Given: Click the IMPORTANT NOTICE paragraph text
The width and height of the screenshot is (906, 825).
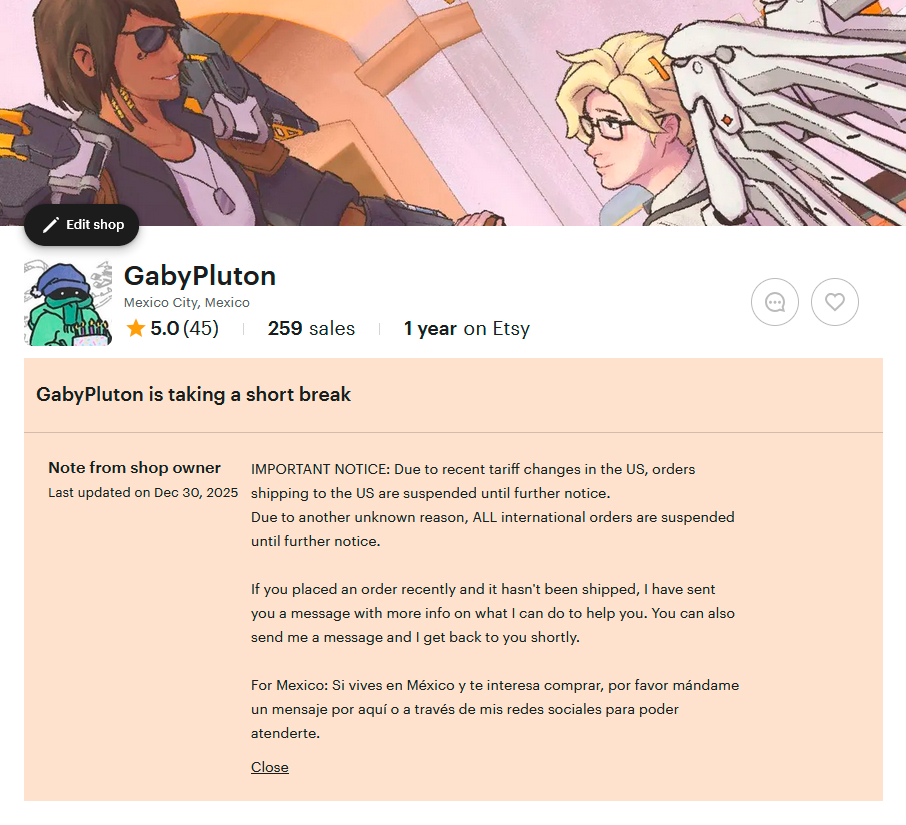Looking at the screenshot, I should (x=493, y=505).
